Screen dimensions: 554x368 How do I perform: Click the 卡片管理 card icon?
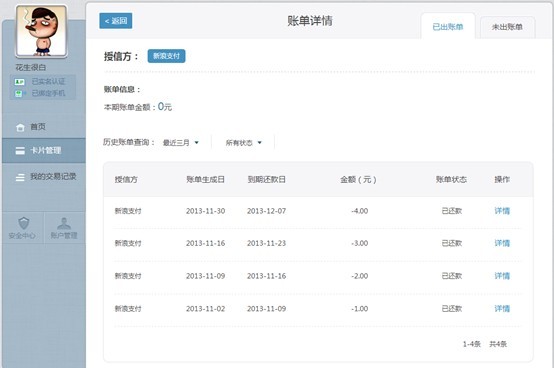pyautogui.click(x=20, y=151)
